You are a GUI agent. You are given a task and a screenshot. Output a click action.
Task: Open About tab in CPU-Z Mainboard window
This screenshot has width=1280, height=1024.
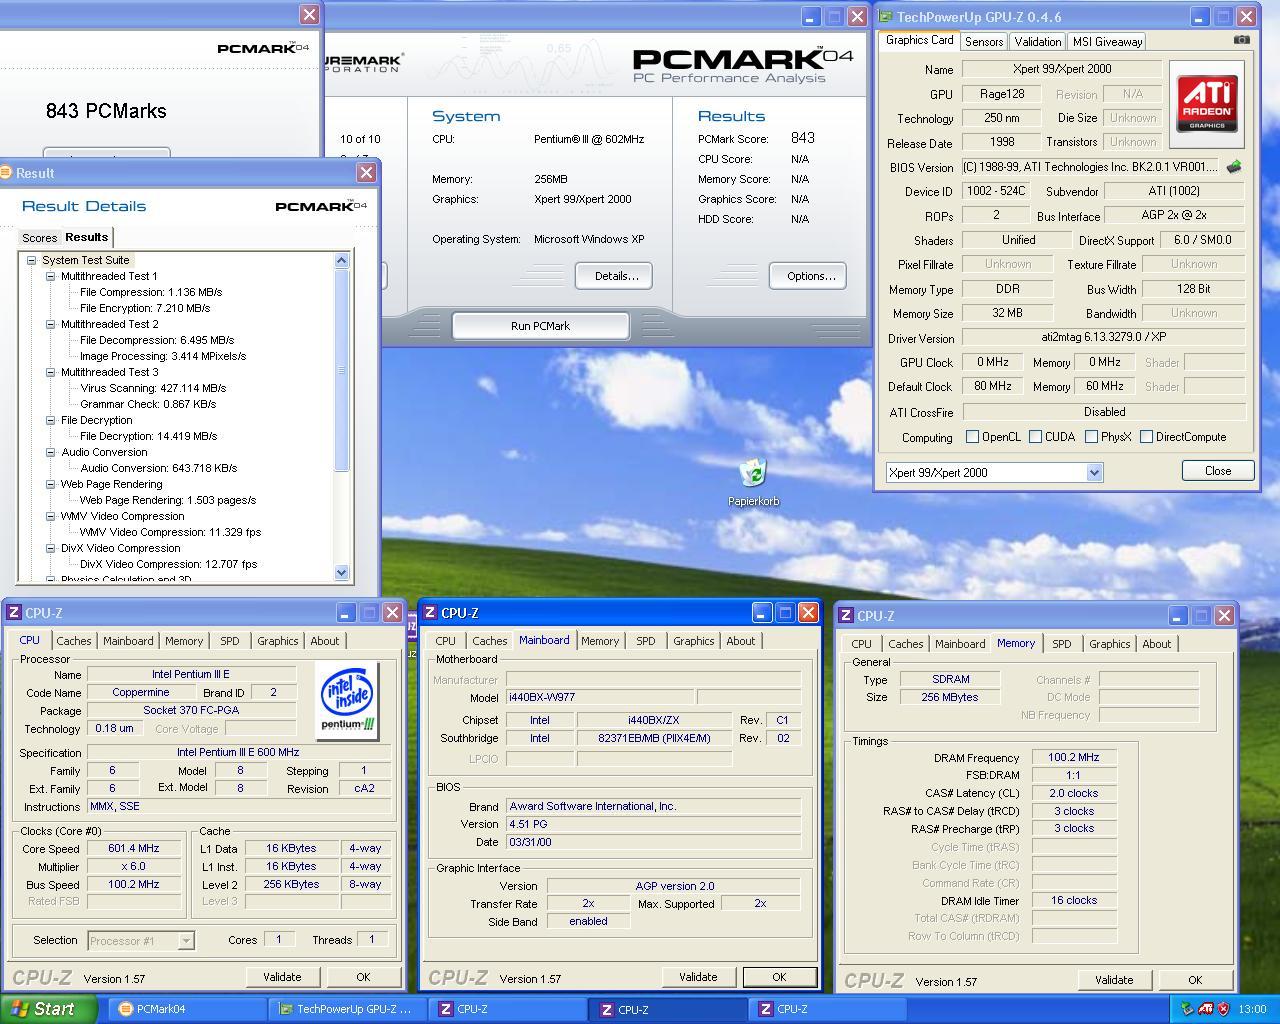(x=741, y=641)
